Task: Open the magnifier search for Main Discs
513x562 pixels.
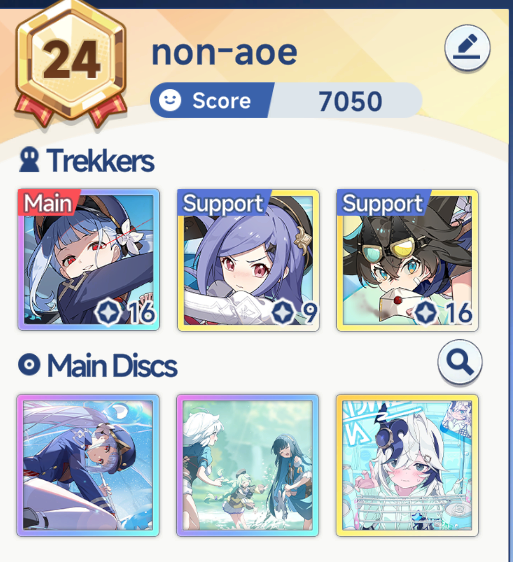Action: tap(460, 362)
